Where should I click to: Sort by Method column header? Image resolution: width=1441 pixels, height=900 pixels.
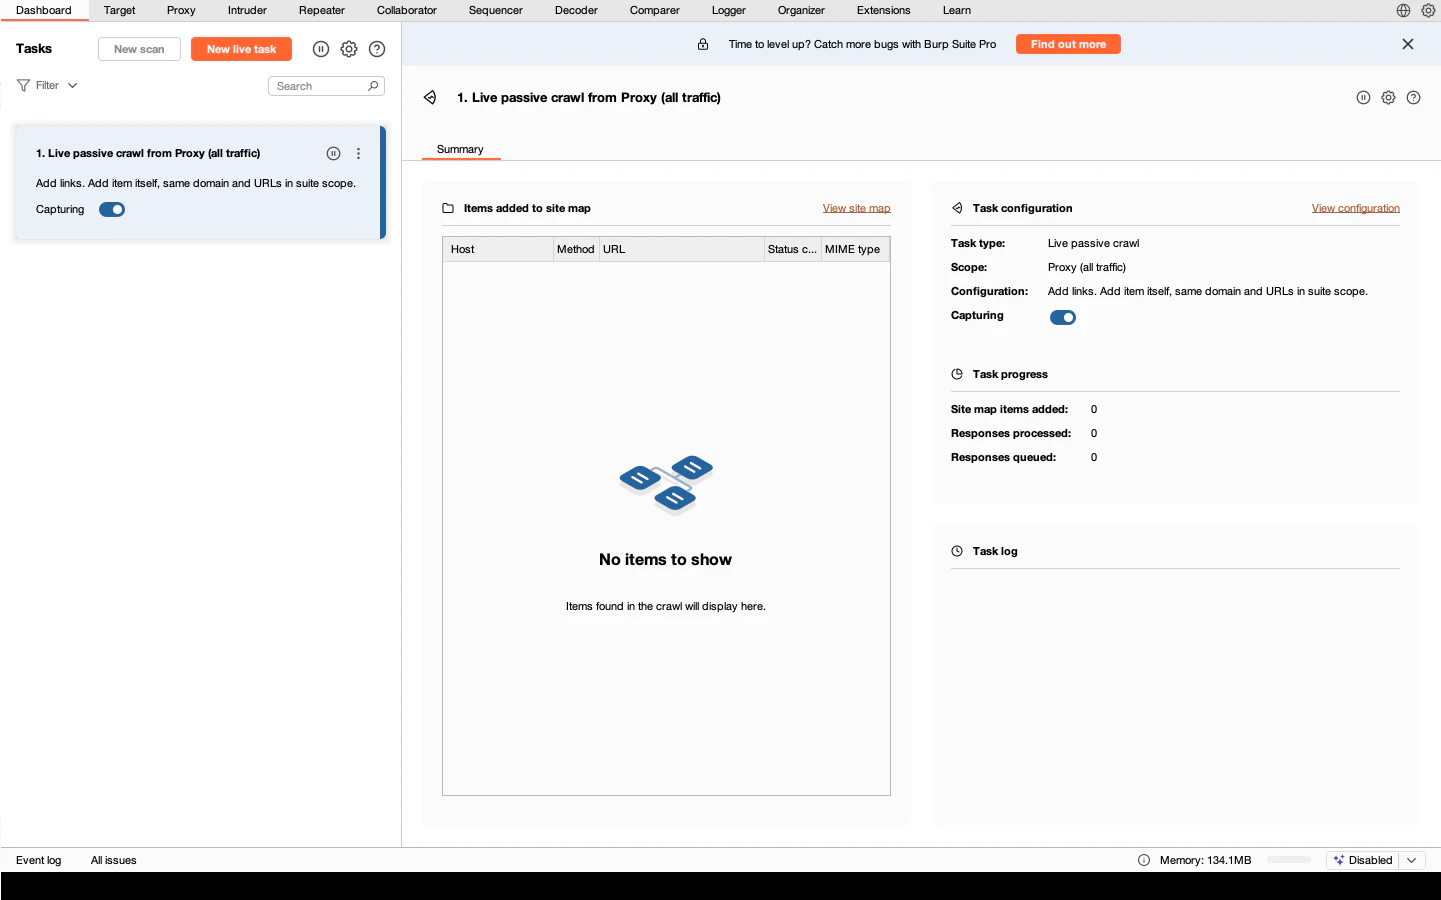point(576,249)
